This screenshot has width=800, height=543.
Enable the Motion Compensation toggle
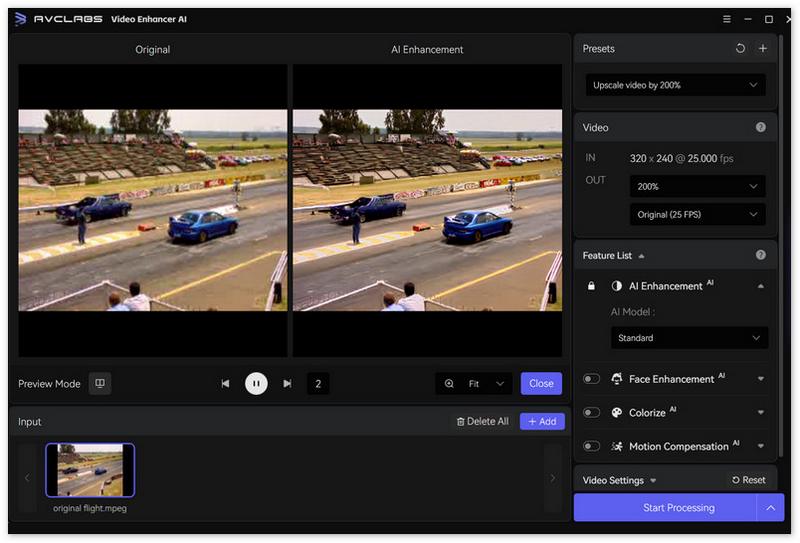point(592,446)
